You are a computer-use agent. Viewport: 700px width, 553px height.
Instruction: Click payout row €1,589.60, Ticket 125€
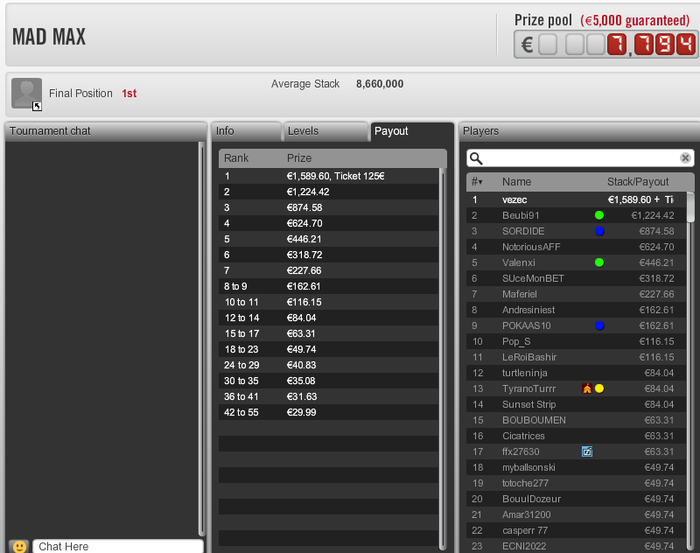pyautogui.click(x=329, y=176)
